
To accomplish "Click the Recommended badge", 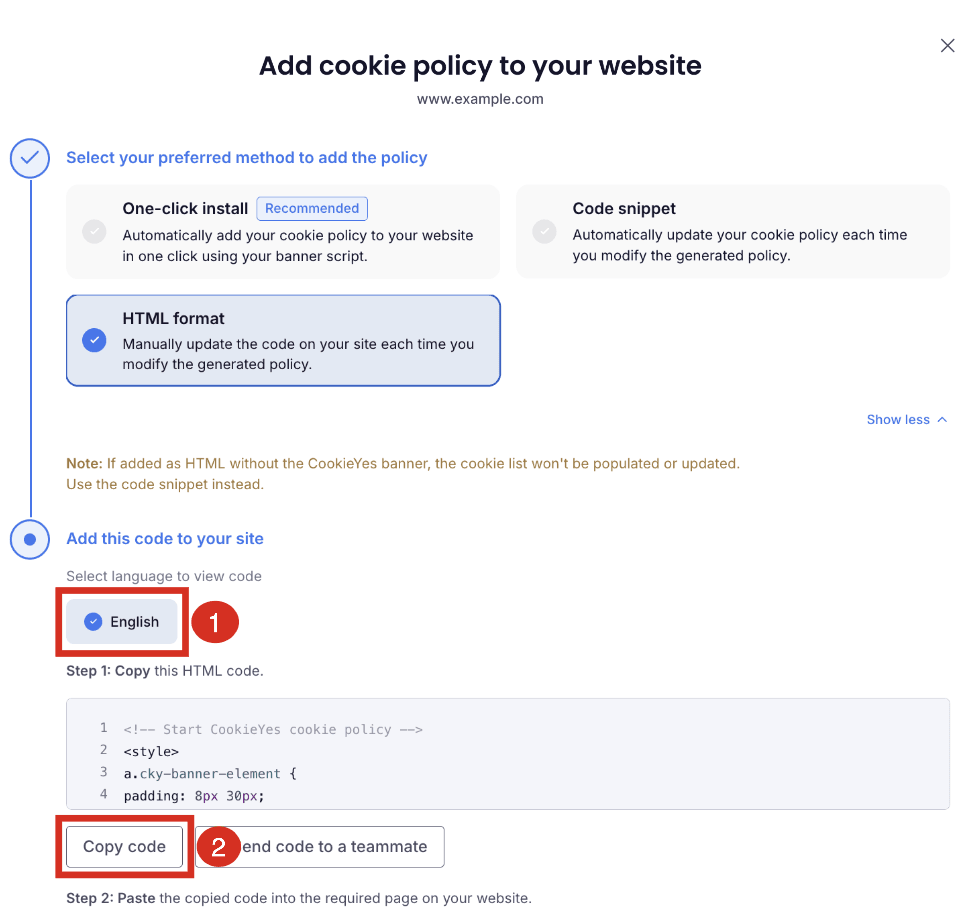I will 312,209.
